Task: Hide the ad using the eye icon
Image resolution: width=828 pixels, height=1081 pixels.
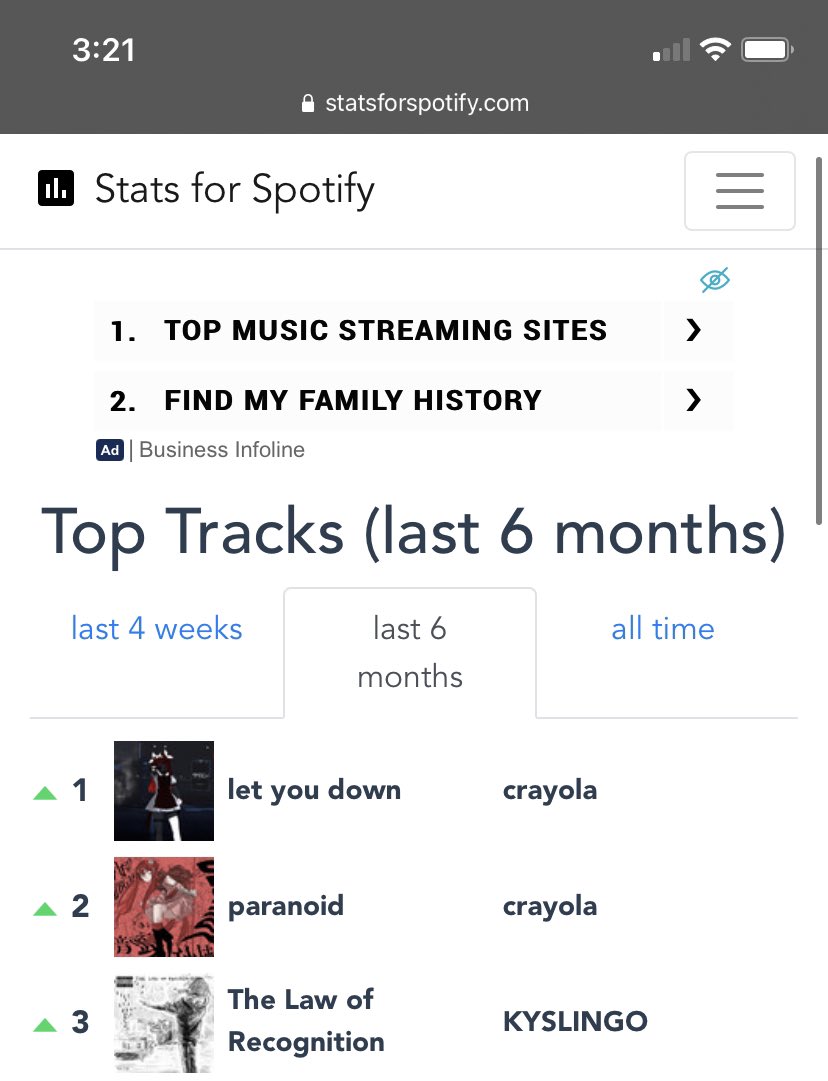Action: coord(715,280)
